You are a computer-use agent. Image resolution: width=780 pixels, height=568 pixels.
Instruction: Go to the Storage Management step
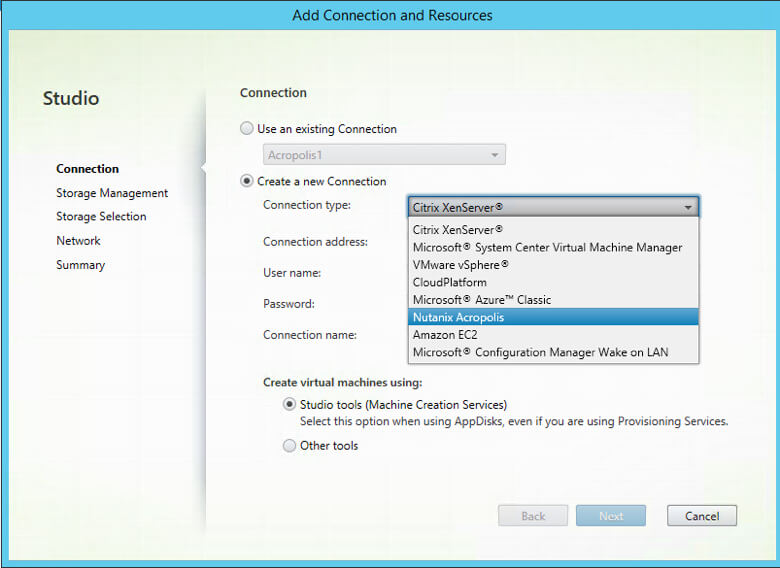pyautogui.click(x=112, y=193)
